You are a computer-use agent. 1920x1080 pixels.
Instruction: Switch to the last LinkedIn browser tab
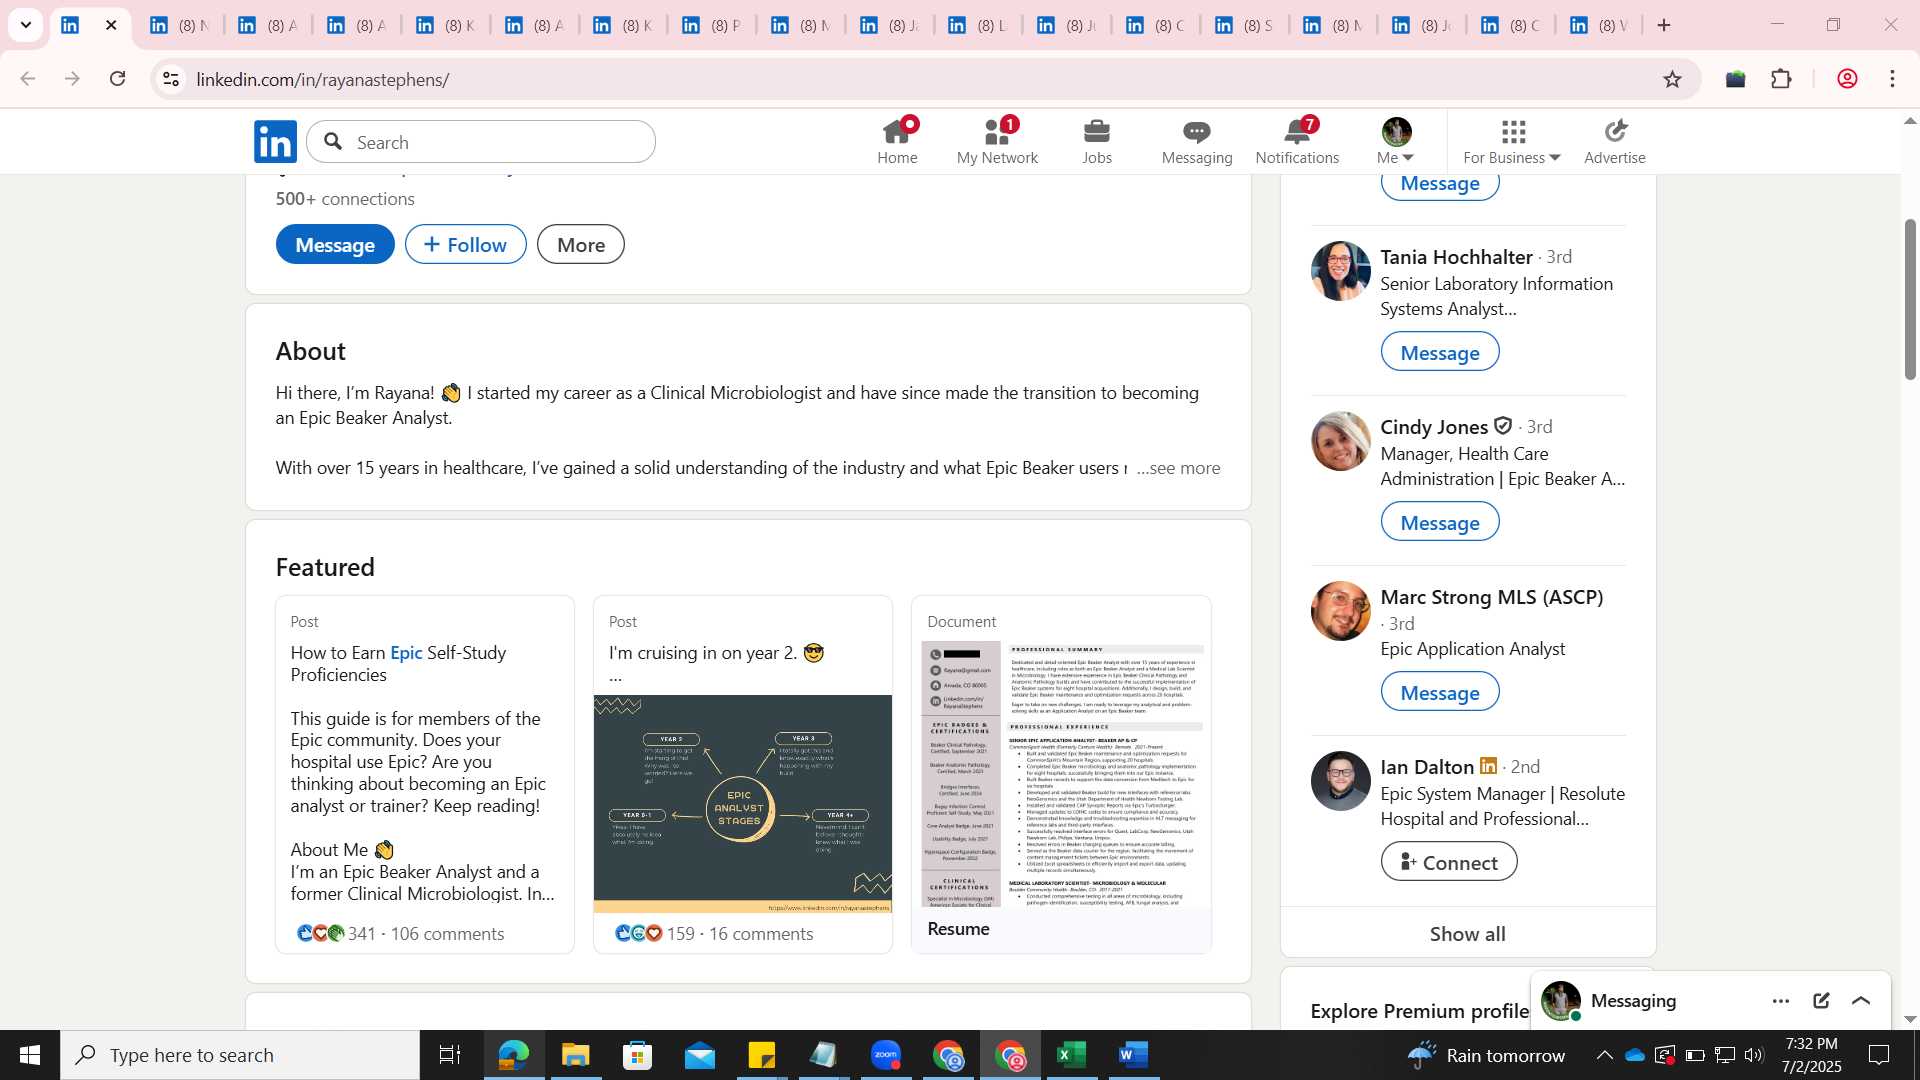(1598, 25)
